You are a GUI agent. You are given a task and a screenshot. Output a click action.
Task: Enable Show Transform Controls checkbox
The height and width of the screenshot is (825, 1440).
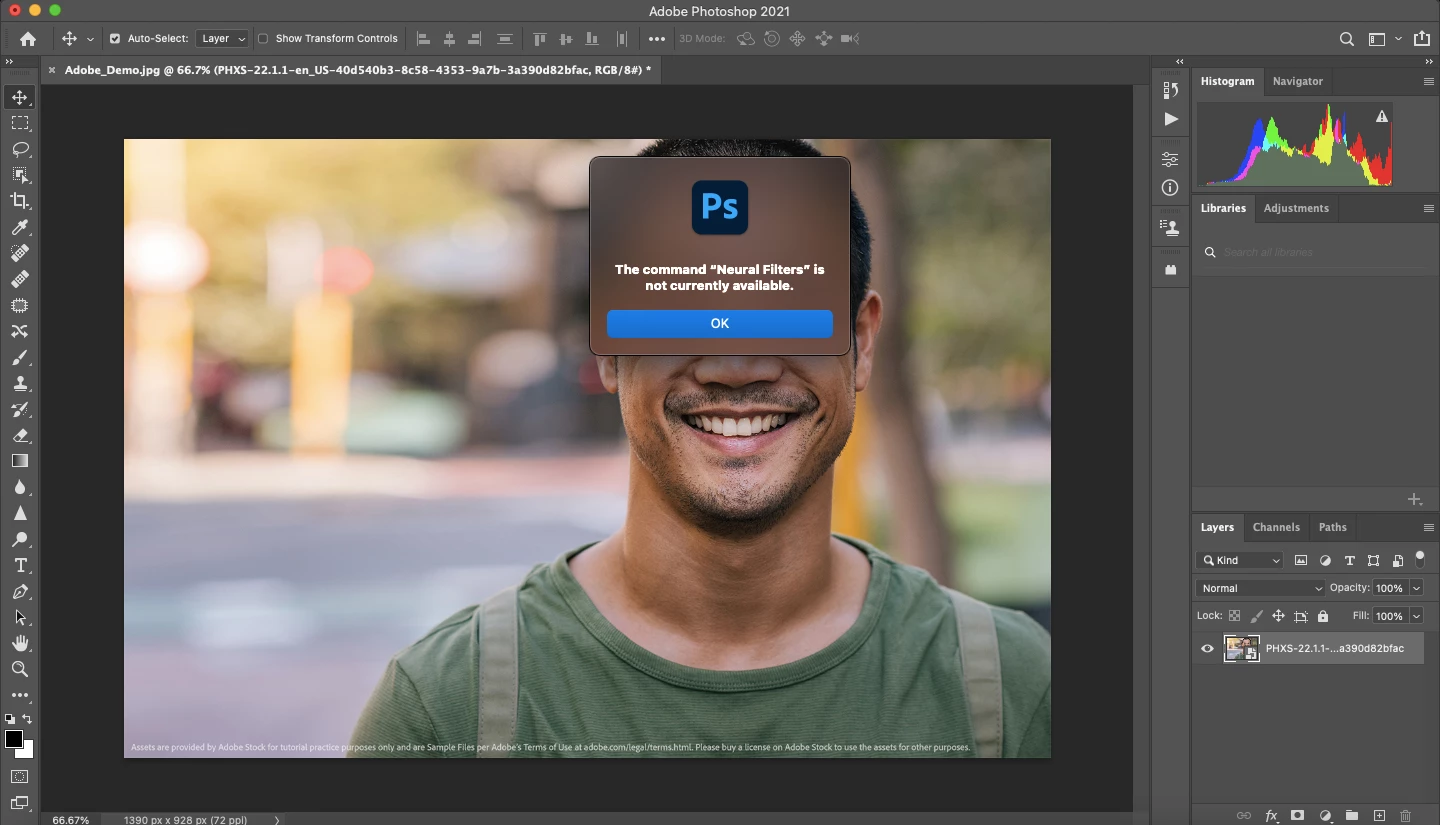coord(263,39)
